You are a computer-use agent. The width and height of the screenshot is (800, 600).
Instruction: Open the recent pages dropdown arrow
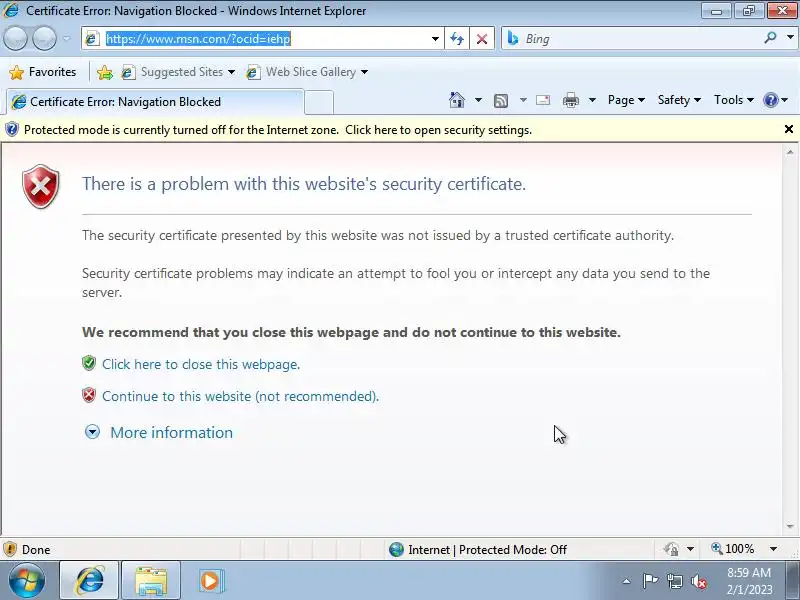coord(66,38)
